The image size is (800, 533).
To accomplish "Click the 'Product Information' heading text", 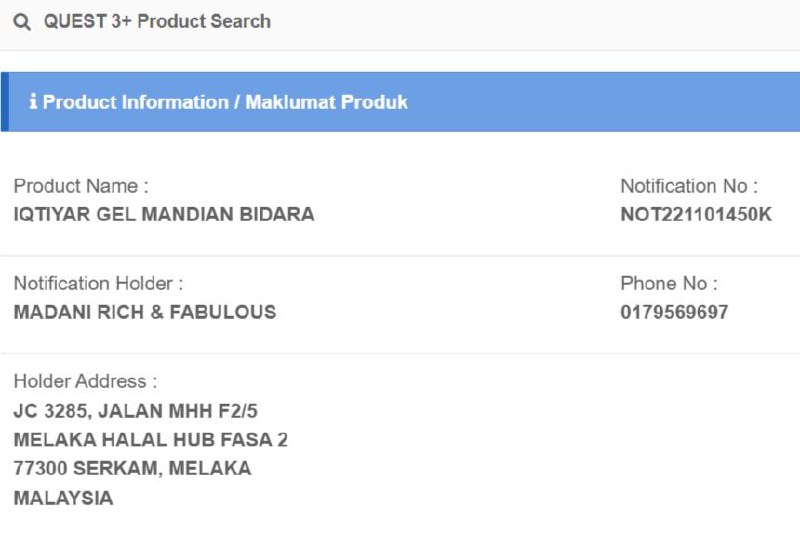I will tap(136, 102).
